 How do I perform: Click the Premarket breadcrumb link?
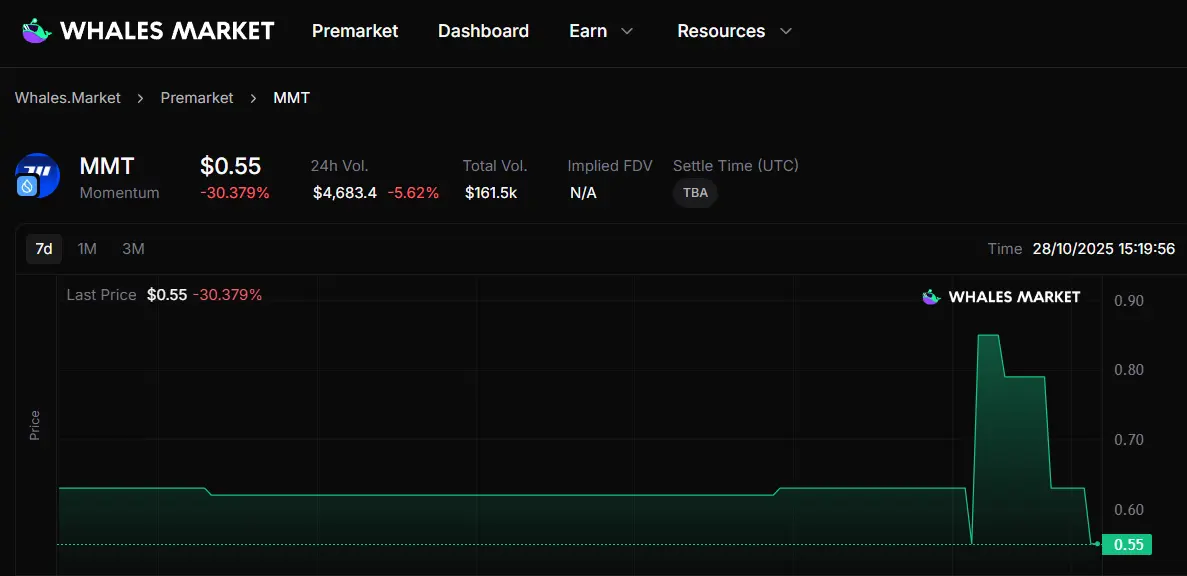pyautogui.click(x=197, y=98)
